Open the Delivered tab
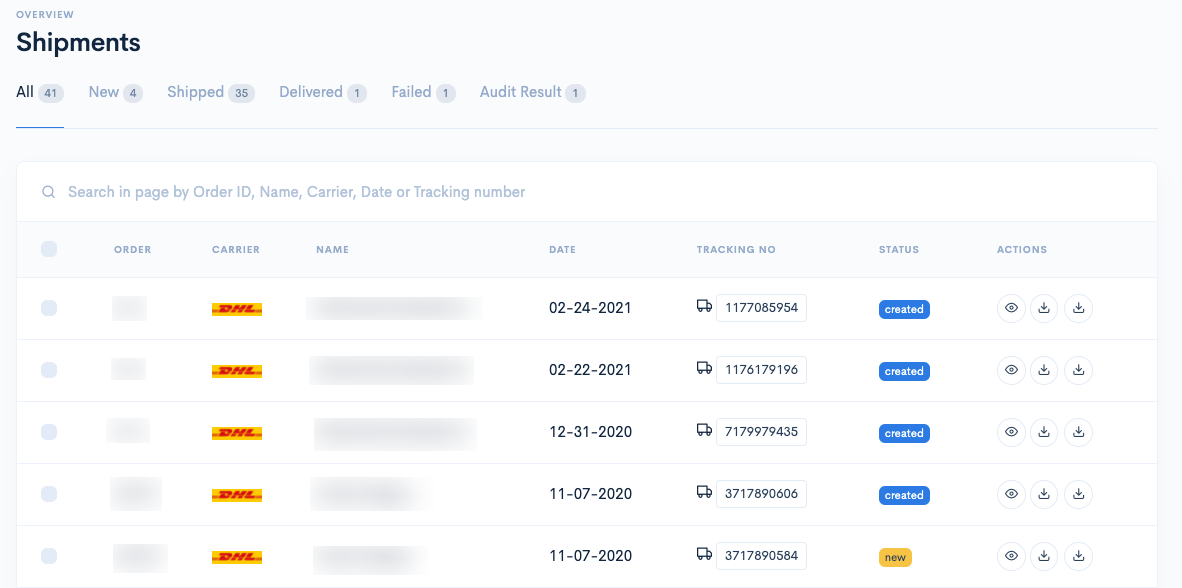1182x588 pixels. tap(323, 93)
